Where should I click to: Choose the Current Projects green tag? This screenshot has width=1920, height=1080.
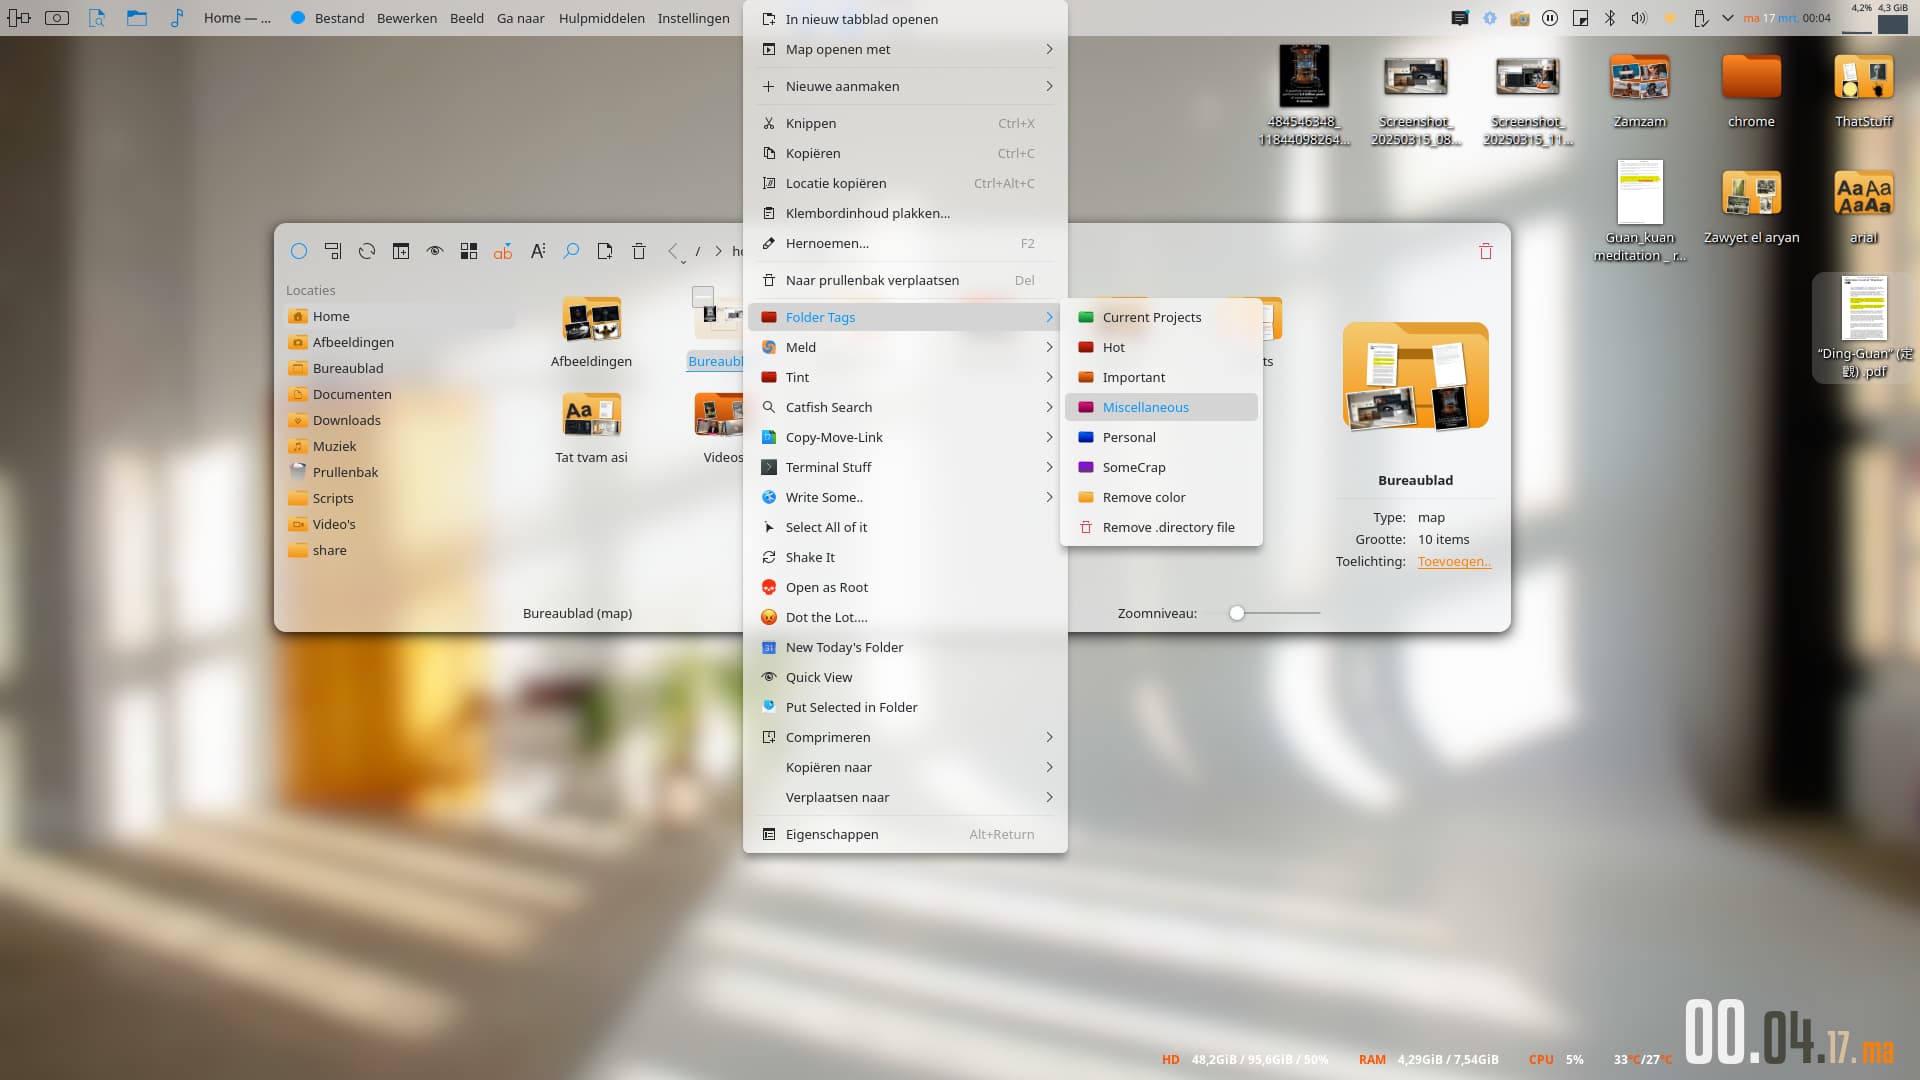pyautogui.click(x=1161, y=317)
